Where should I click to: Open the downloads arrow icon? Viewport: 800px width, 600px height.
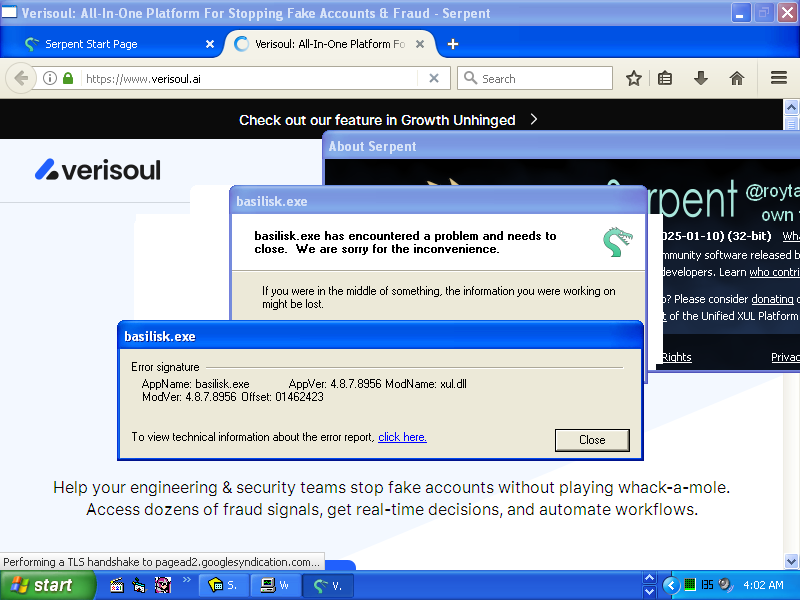pos(701,79)
